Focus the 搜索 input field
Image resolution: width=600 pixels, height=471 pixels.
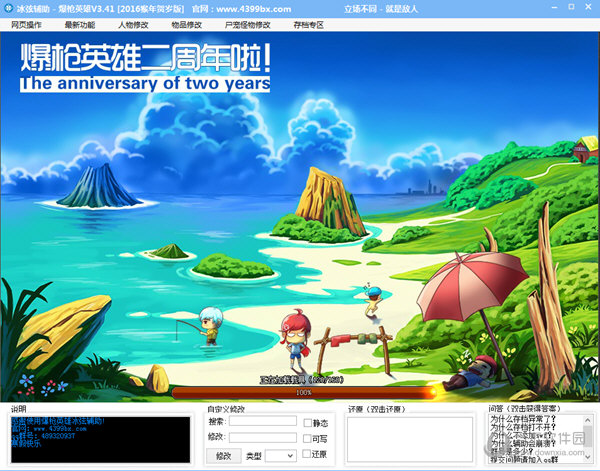263,421
